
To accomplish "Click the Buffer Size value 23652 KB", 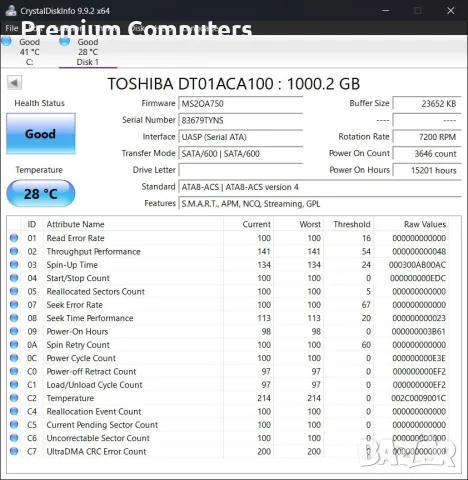I will click(427, 104).
